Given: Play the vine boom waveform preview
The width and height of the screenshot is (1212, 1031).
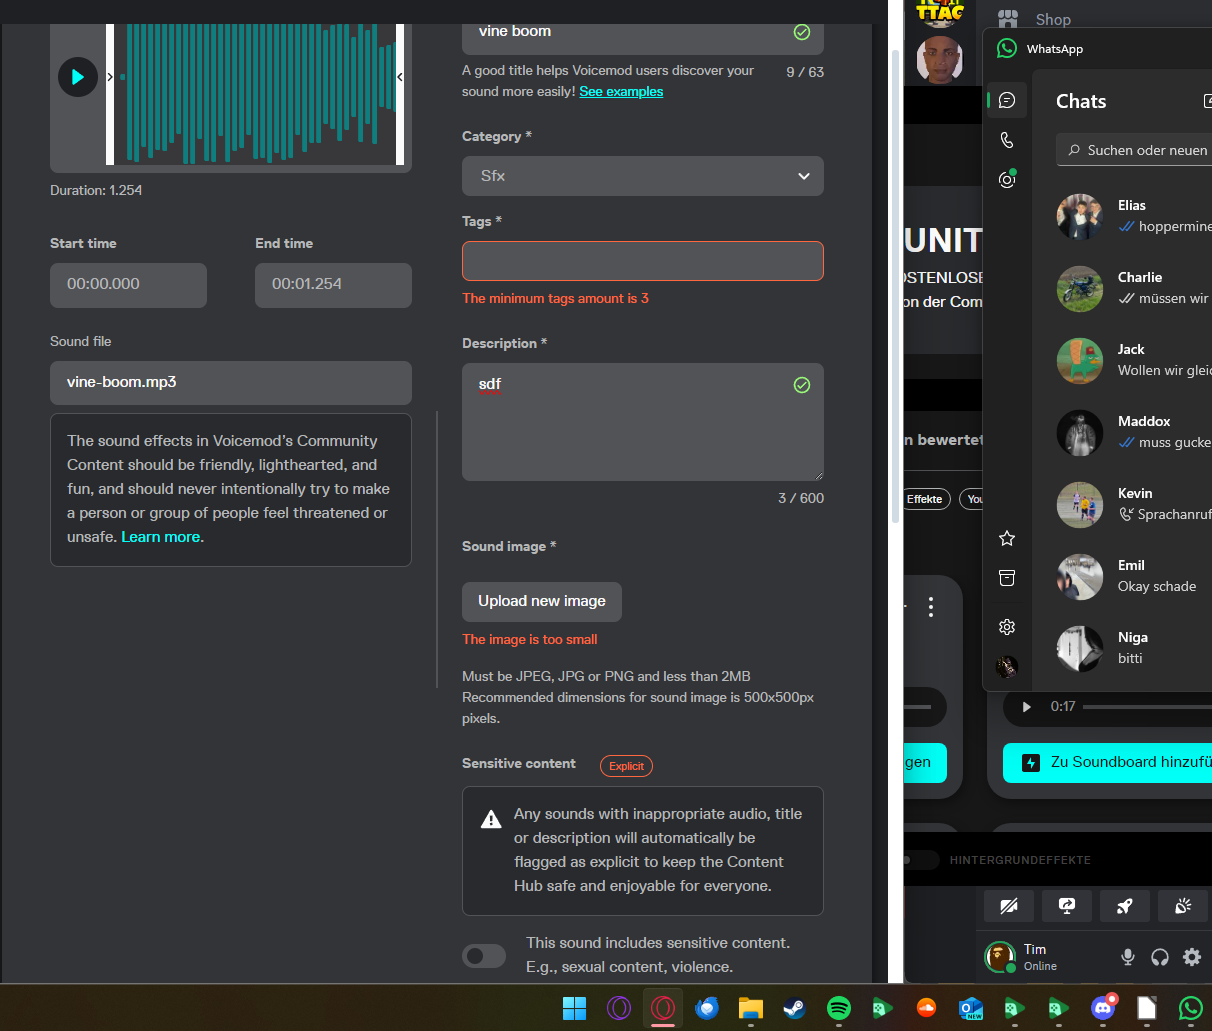Looking at the screenshot, I should (x=77, y=77).
